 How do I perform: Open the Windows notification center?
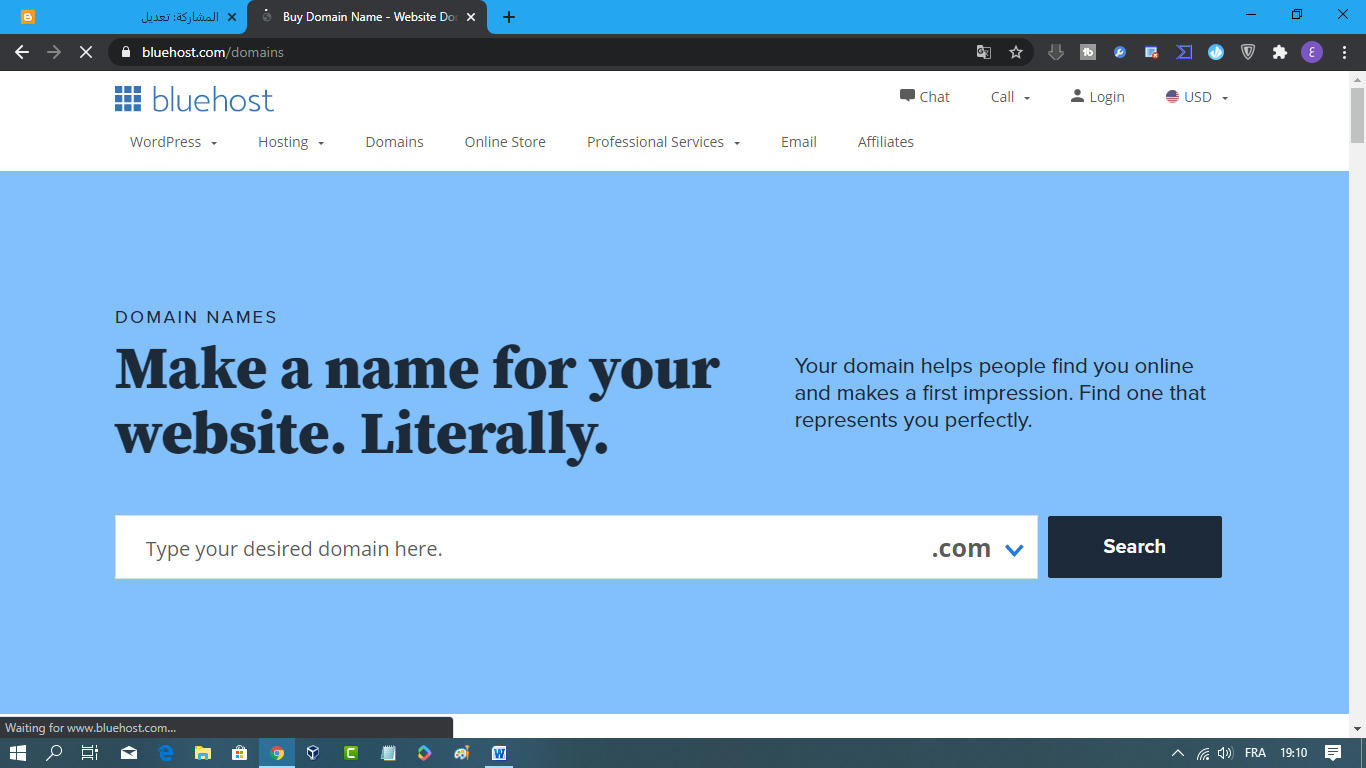[1333, 753]
